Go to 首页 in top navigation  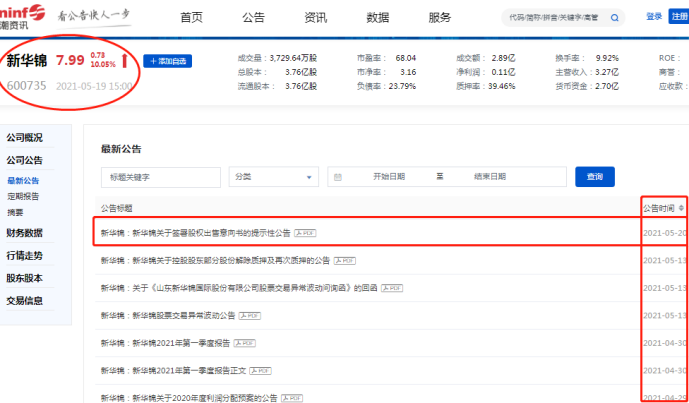pos(192,18)
